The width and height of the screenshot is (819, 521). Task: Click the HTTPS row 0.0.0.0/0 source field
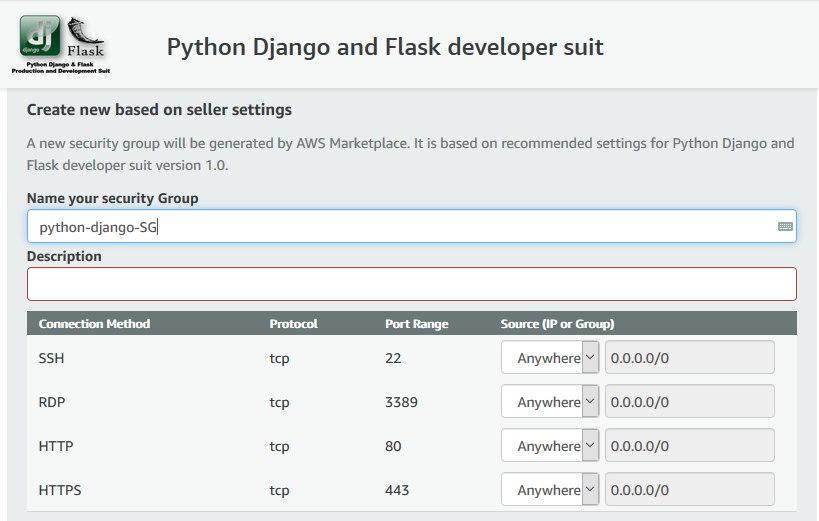689,489
